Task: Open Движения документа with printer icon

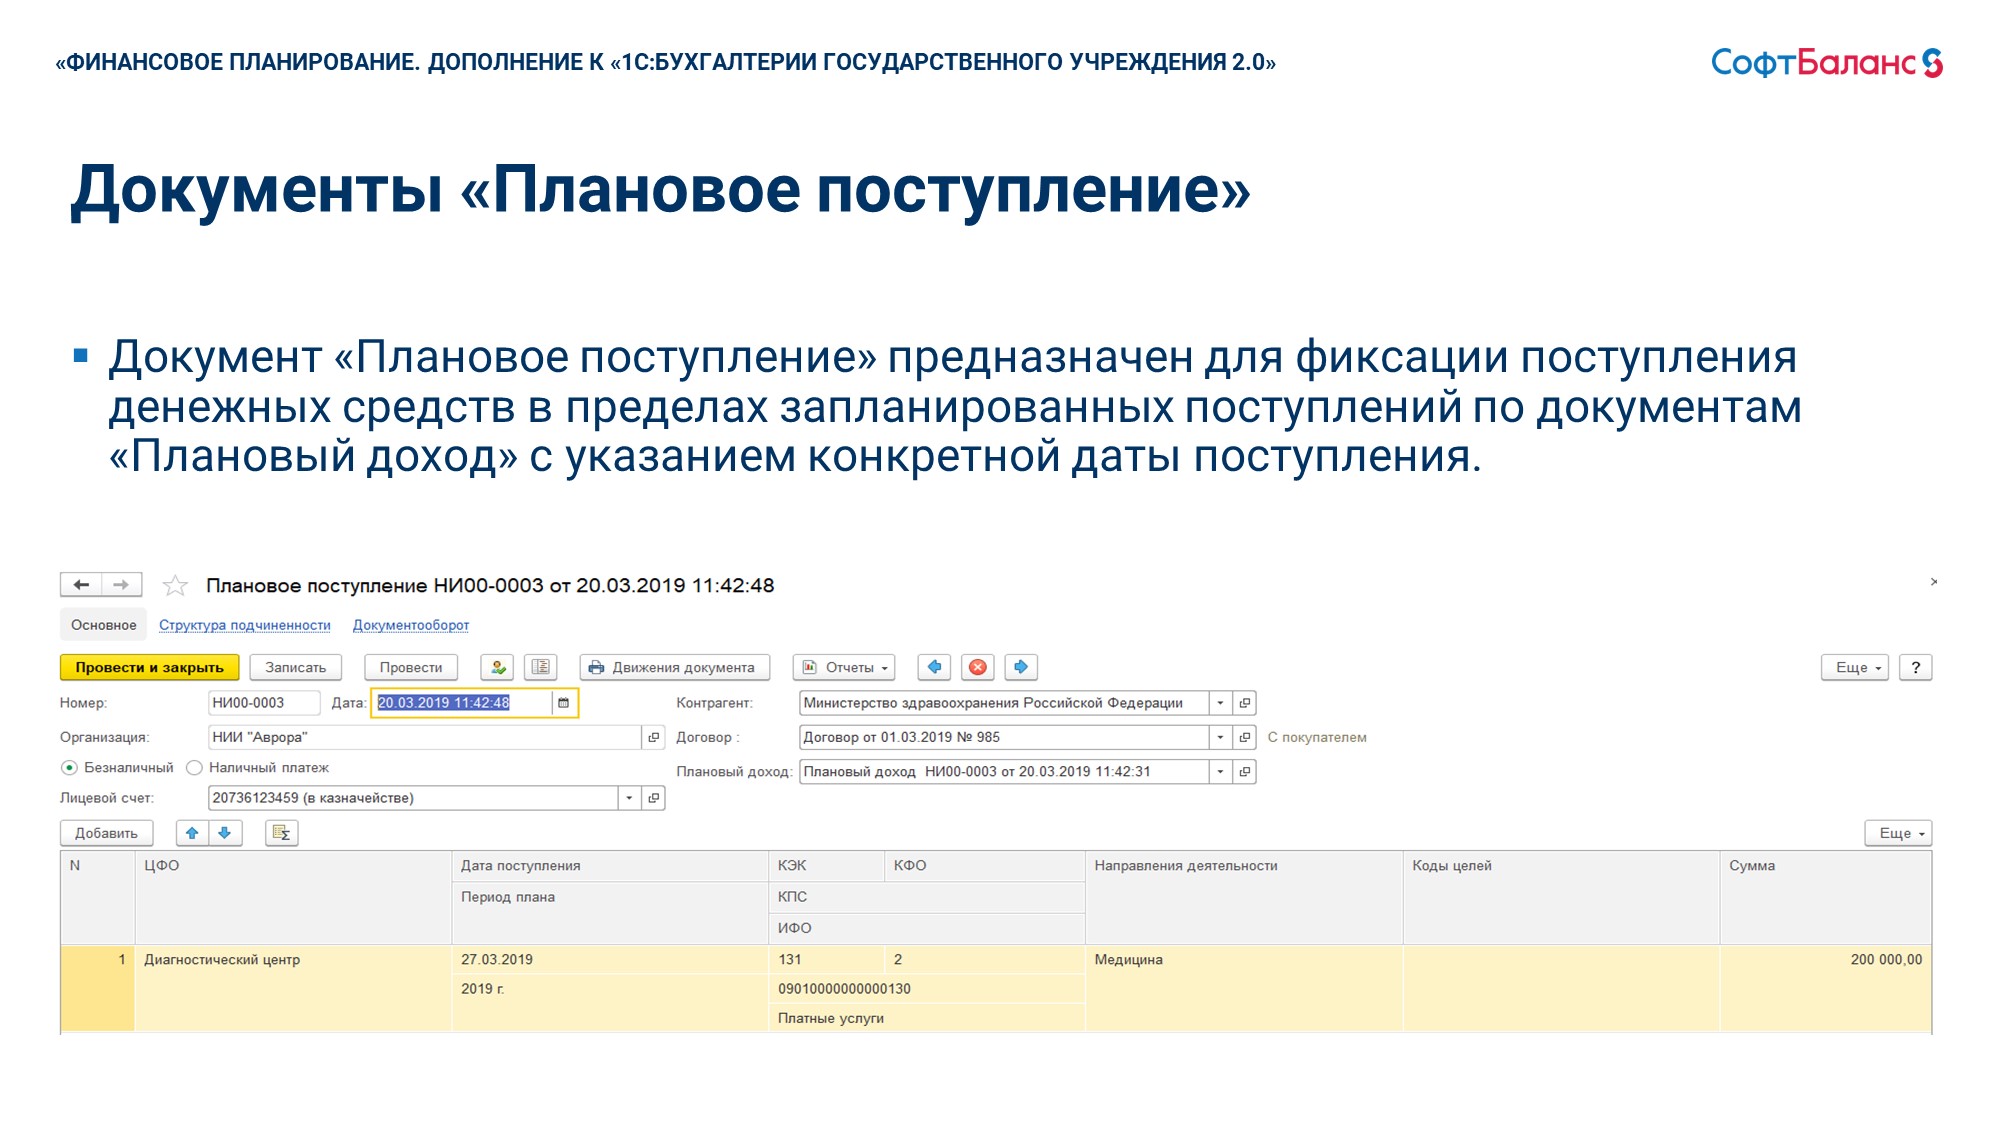Action: point(674,667)
